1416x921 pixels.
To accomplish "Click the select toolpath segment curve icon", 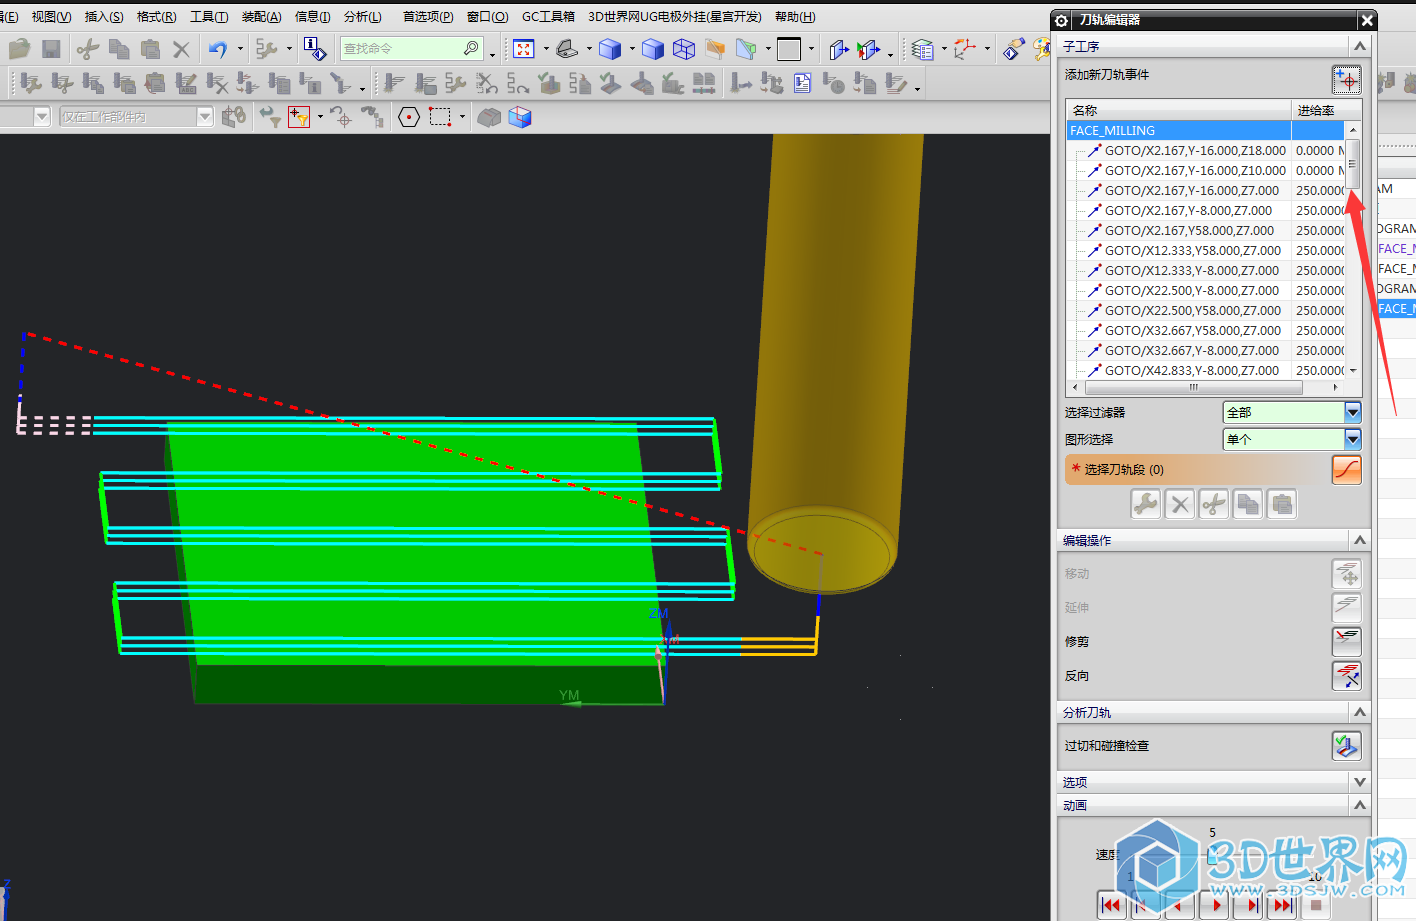I will point(1346,469).
